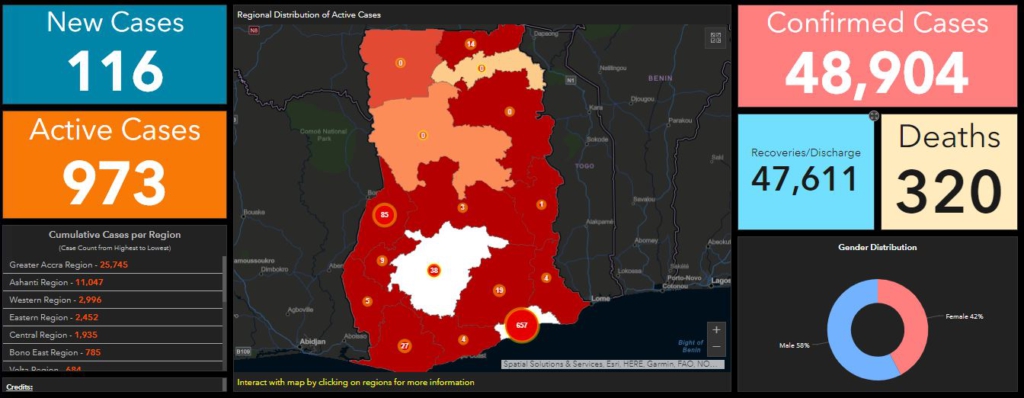
Task: Zoom in with the map plus button
Action: (716, 330)
